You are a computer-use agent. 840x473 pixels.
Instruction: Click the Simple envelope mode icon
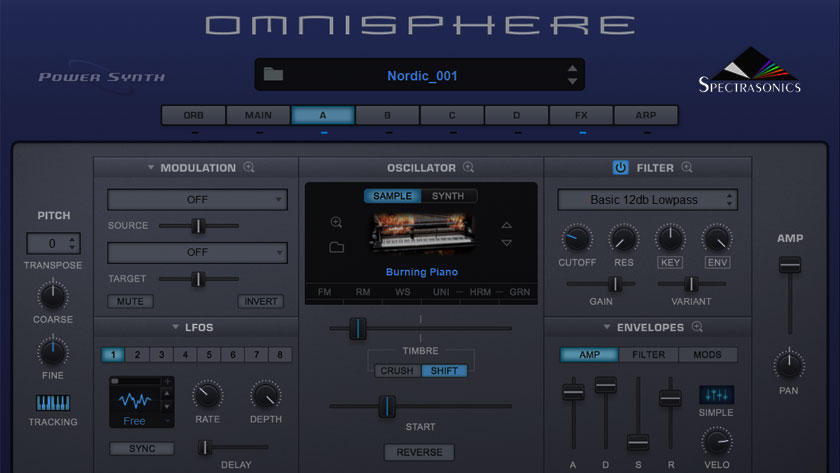click(x=716, y=395)
